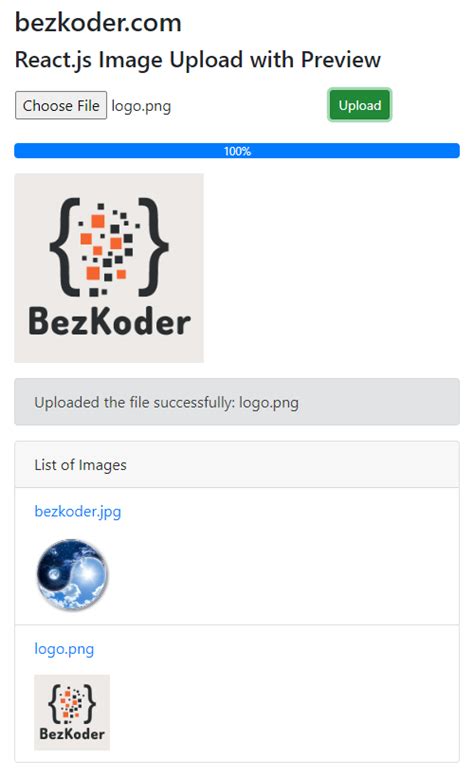Click the BezKoder text in small thumbnail
This screenshot has height=777, width=474.
[x=72, y=734]
